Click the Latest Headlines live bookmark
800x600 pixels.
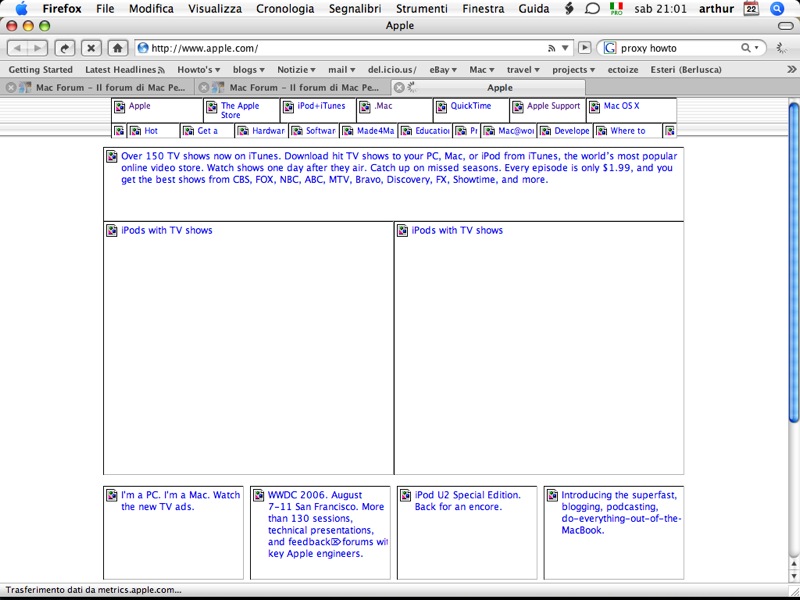125,70
